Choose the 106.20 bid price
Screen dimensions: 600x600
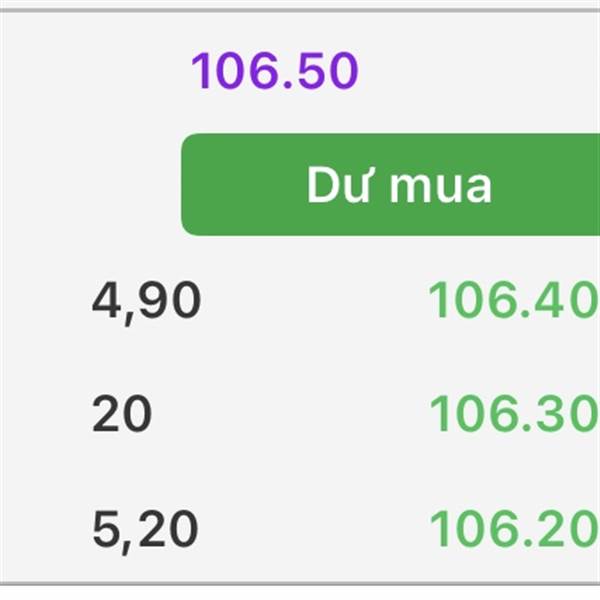click(513, 529)
